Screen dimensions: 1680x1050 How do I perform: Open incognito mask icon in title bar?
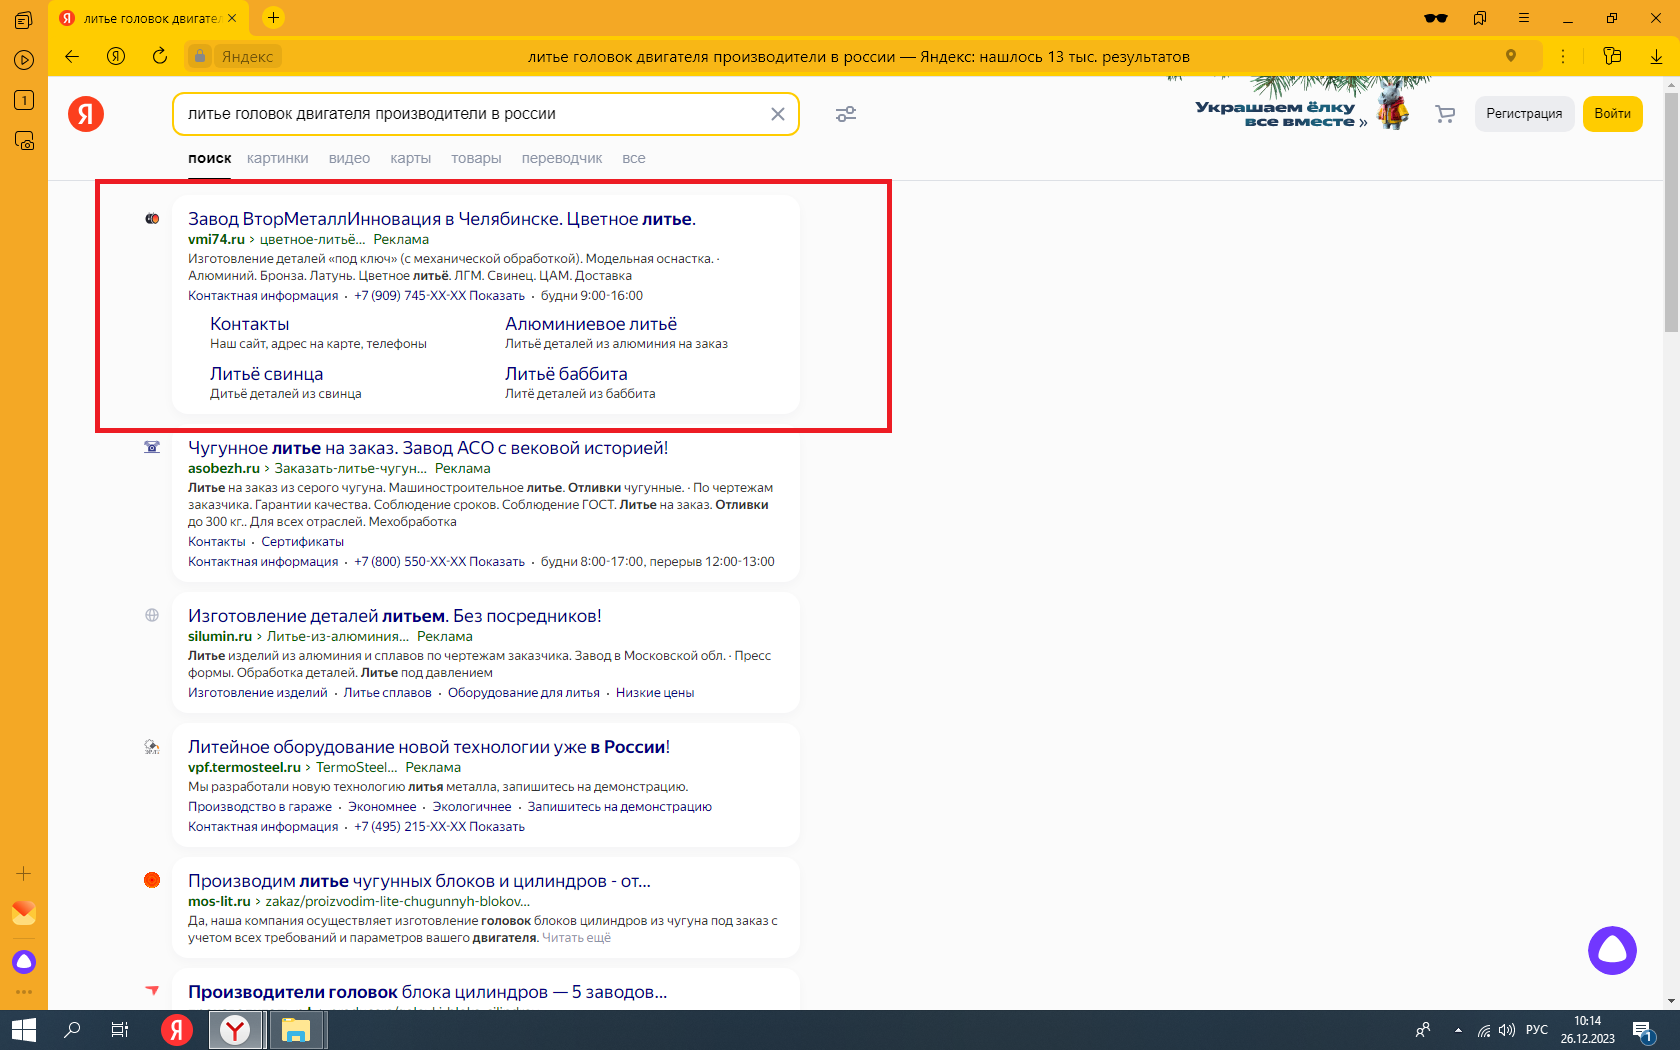tap(1436, 18)
